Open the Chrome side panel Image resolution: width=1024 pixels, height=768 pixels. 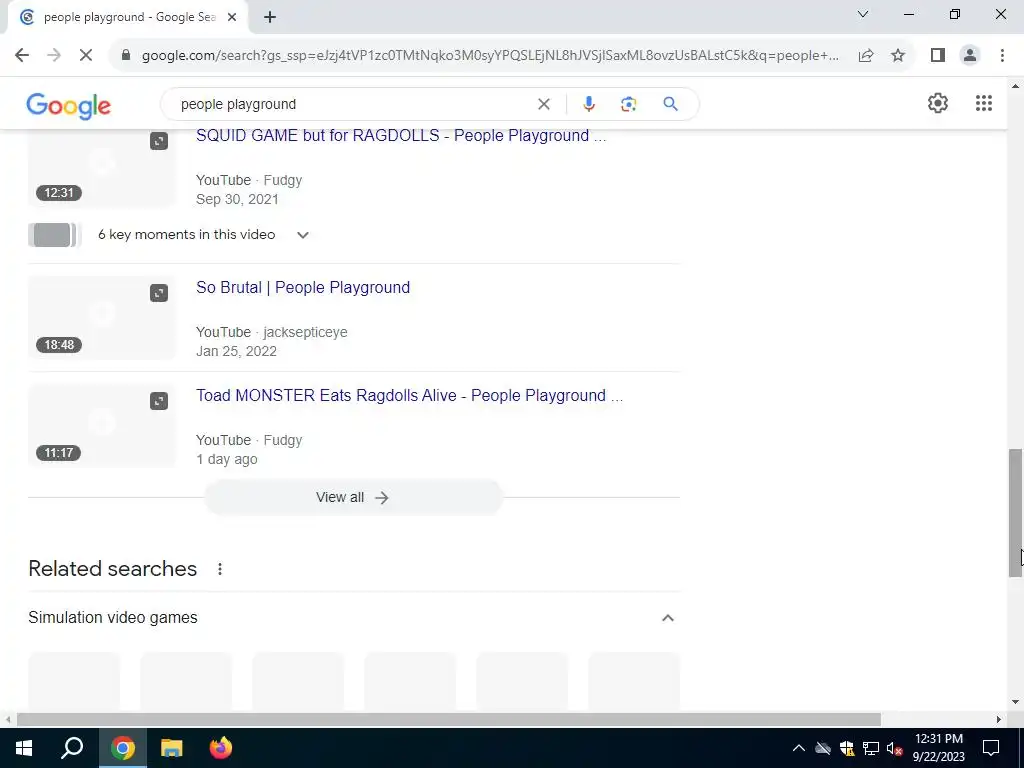938,56
